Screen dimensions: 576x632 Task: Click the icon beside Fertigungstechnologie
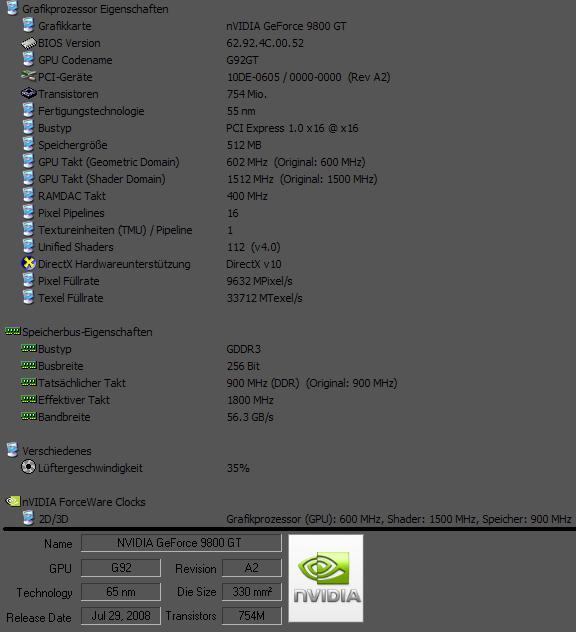click(x=28, y=110)
